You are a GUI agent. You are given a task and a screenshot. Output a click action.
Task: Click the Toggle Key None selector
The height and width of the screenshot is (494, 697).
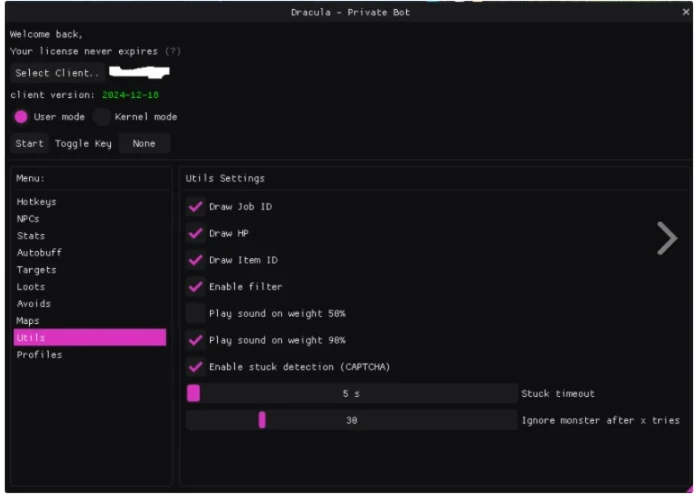(x=144, y=144)
